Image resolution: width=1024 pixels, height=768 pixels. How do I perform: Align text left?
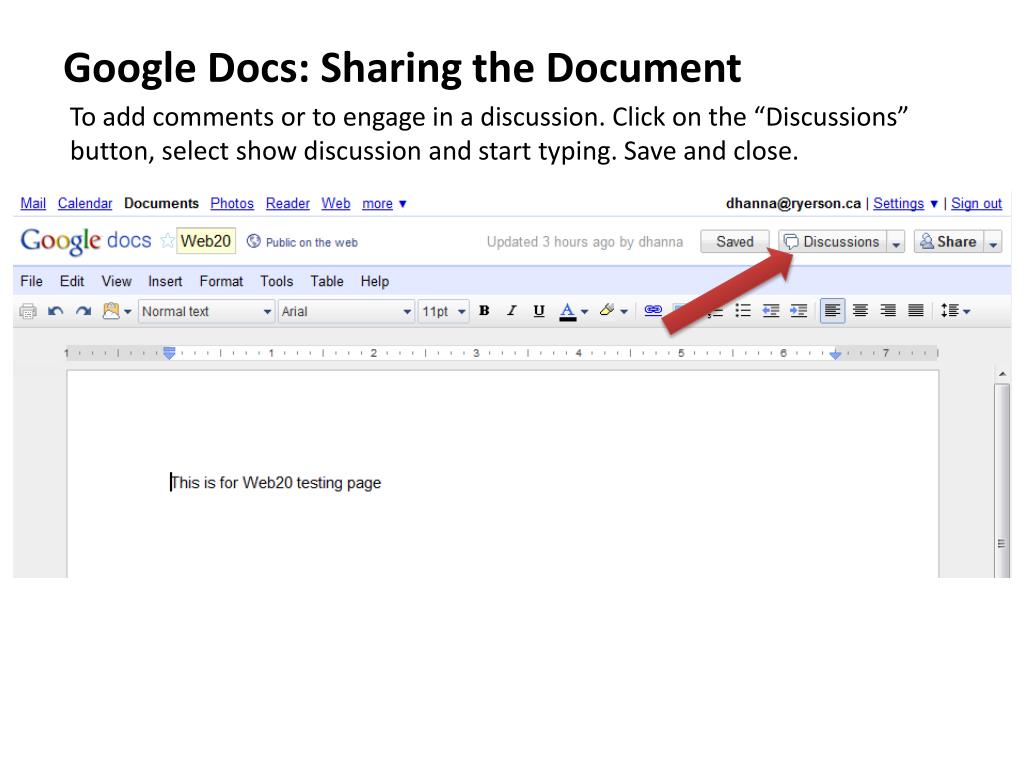point(833,311)
